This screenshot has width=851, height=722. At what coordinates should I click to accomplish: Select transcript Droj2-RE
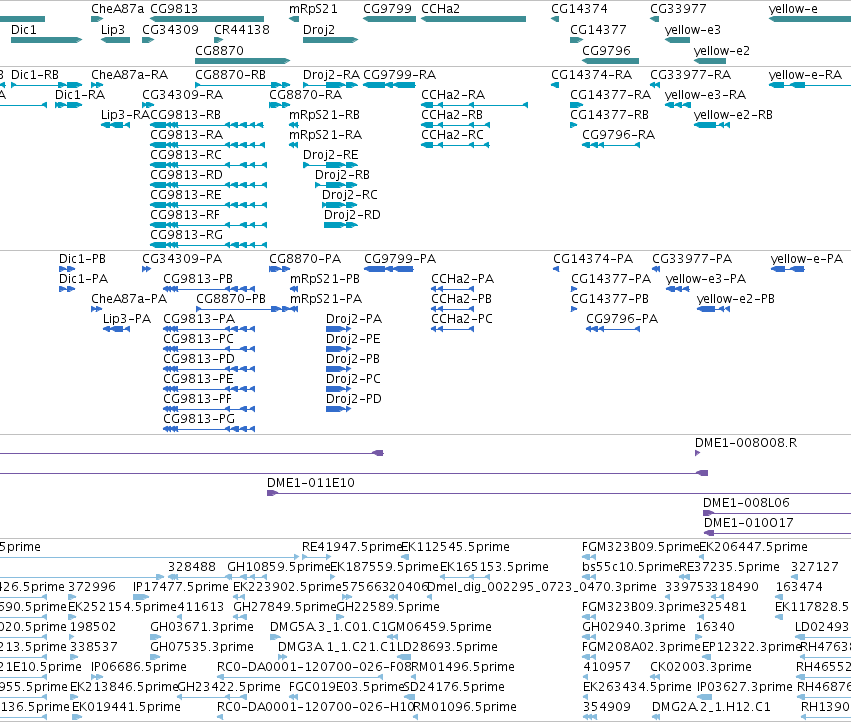[331, 155]
